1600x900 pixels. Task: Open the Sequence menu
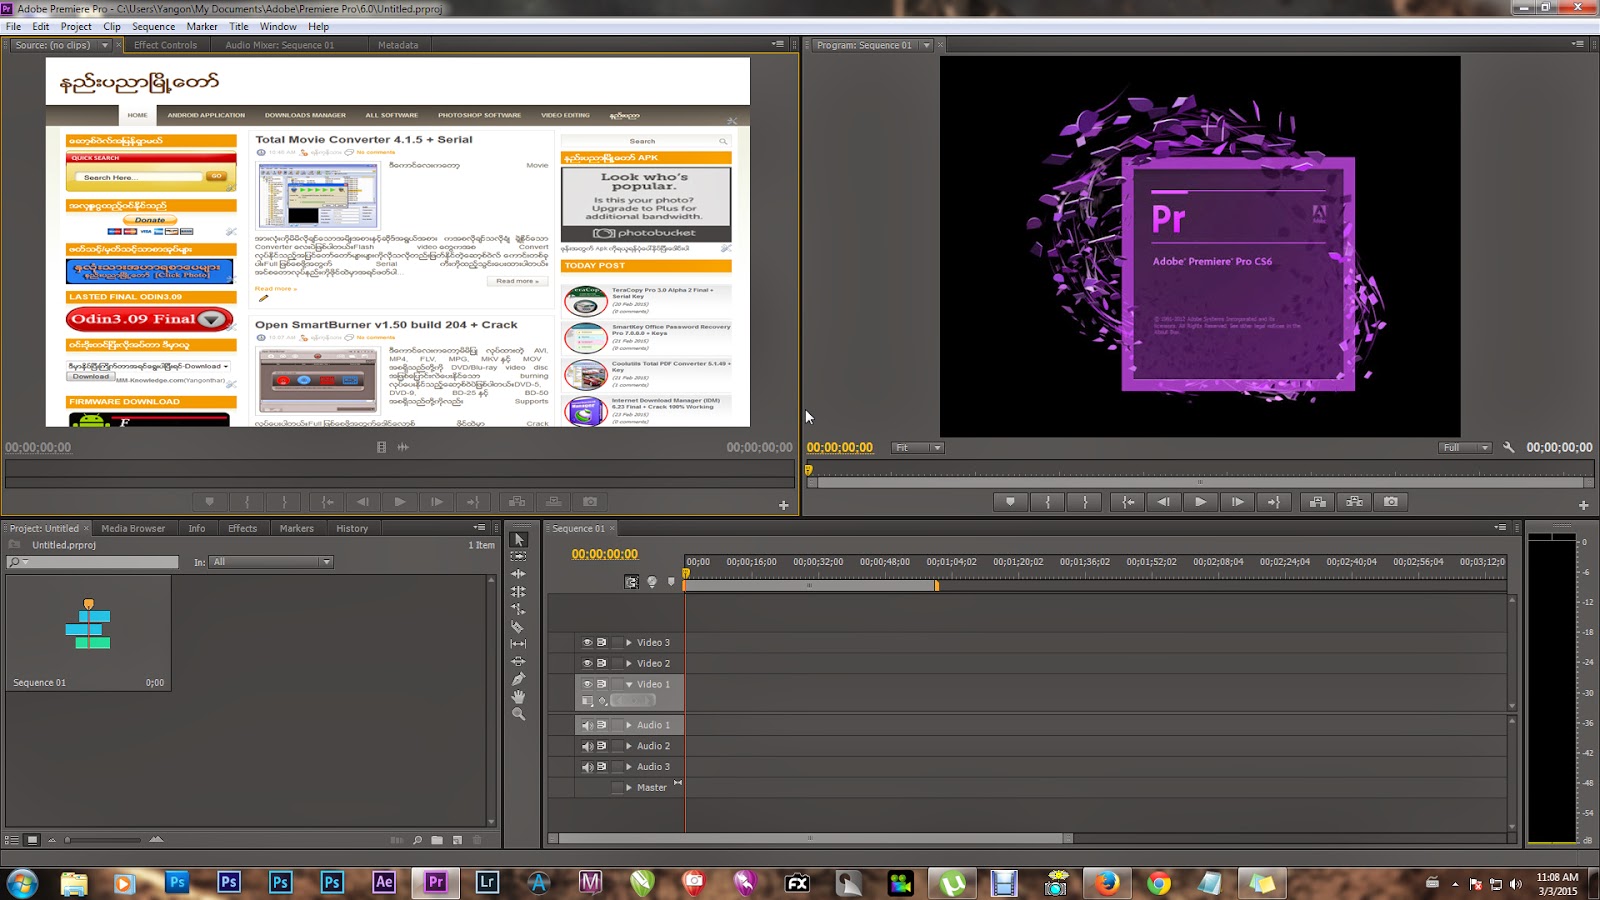coord(153,27)
